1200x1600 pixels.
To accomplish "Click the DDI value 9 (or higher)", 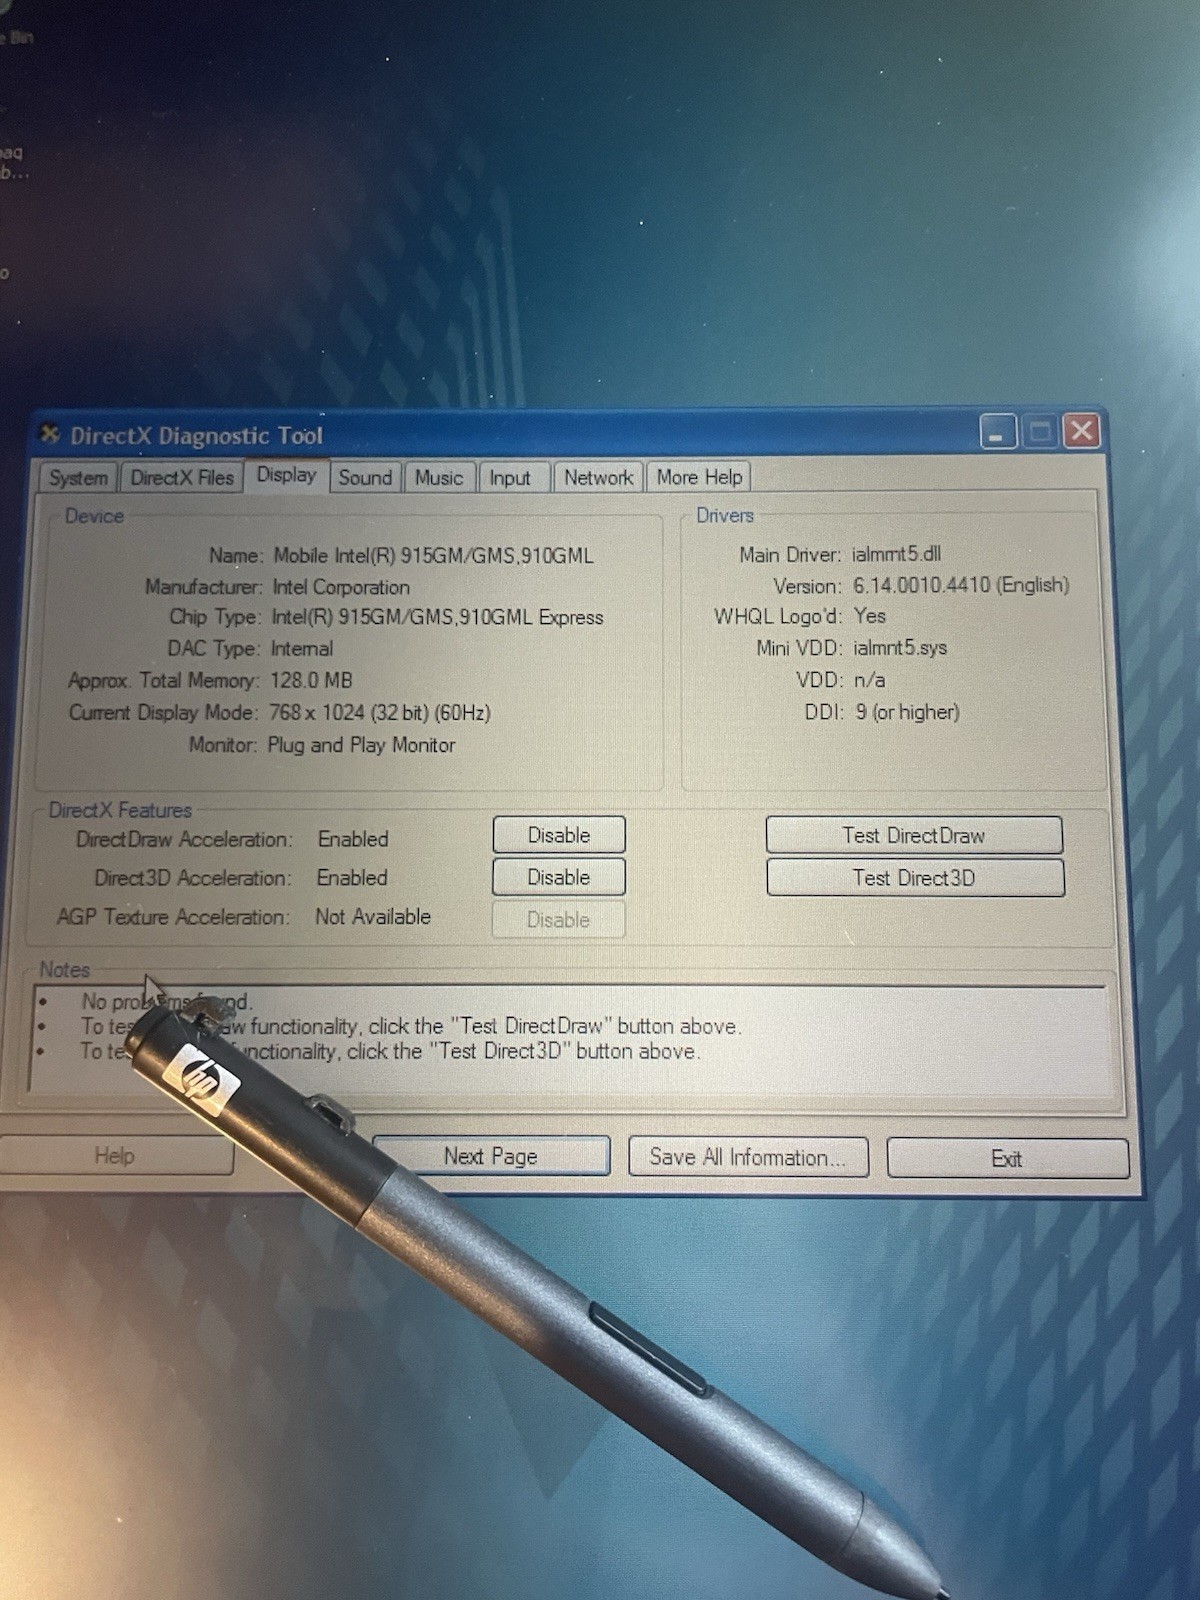I will [907, 712].
